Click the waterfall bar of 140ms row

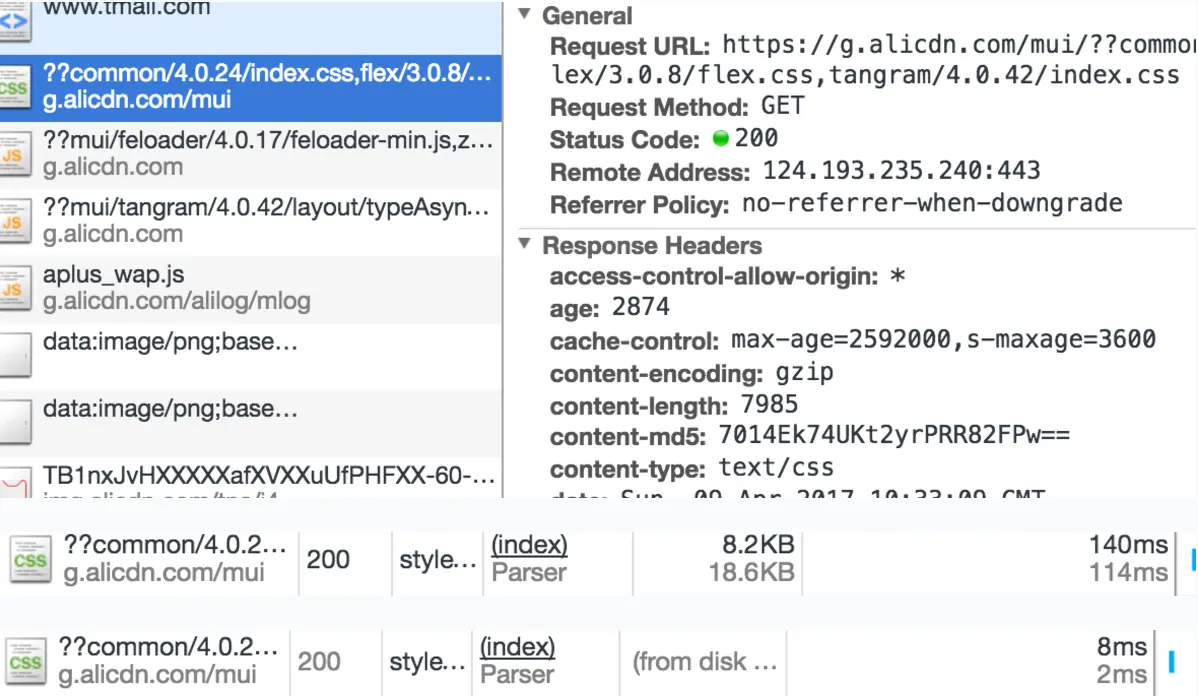pyautogui.click(x=1193, y=559)
